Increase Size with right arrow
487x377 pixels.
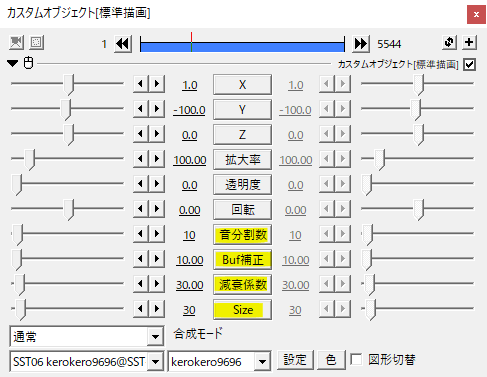pos(157,309)
